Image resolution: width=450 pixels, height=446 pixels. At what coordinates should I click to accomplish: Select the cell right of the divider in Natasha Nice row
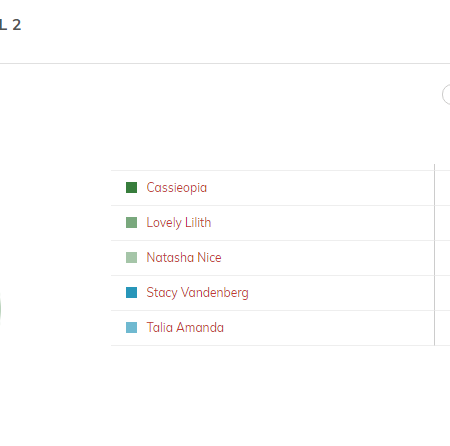pos(443,258)
